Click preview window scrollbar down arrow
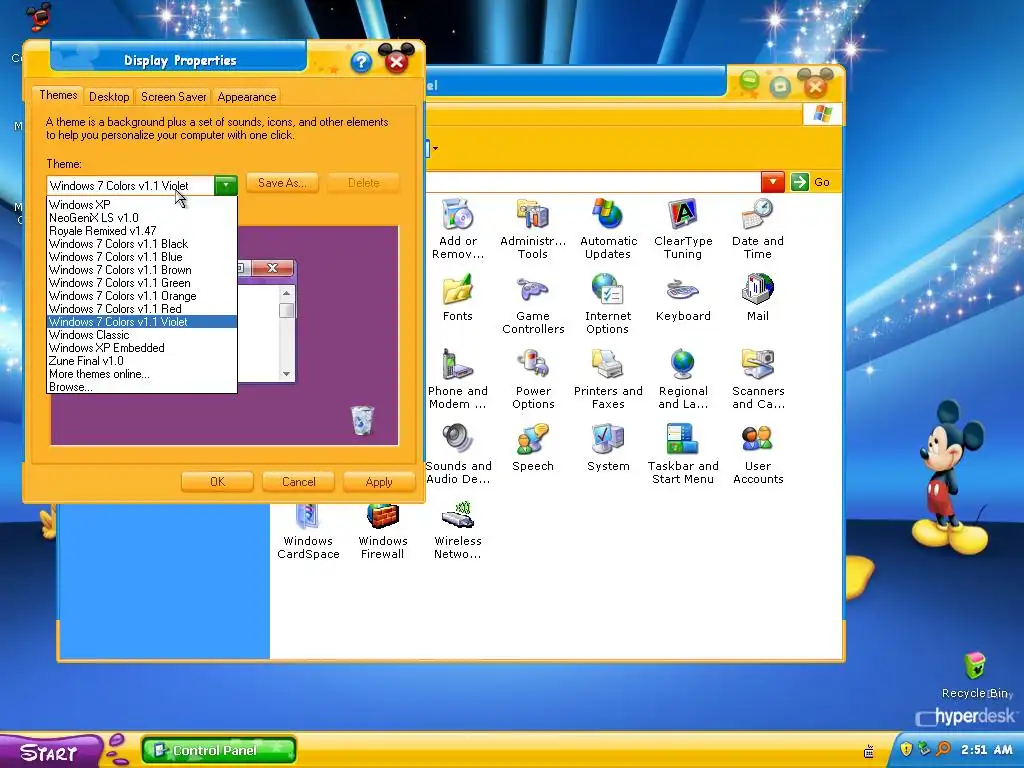The height and width of the screenshot is (768, 1024). [x=286, y=374]
